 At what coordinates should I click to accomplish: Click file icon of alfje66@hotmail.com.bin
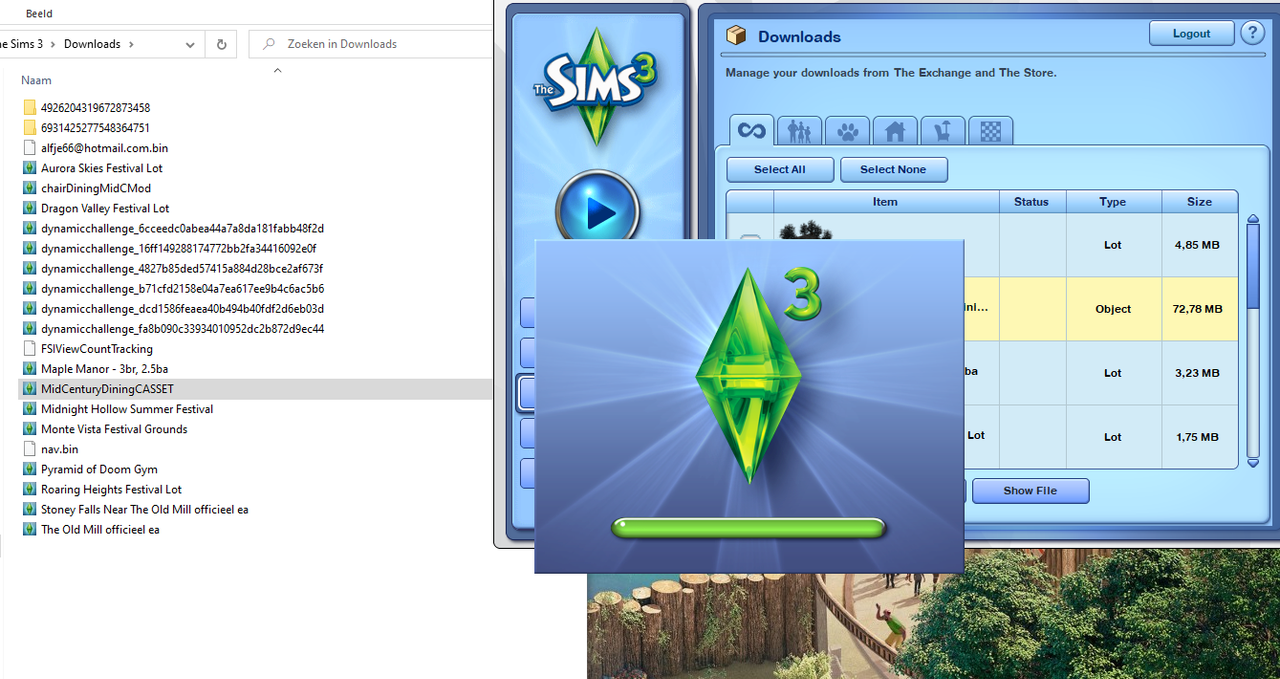[29, 147]
